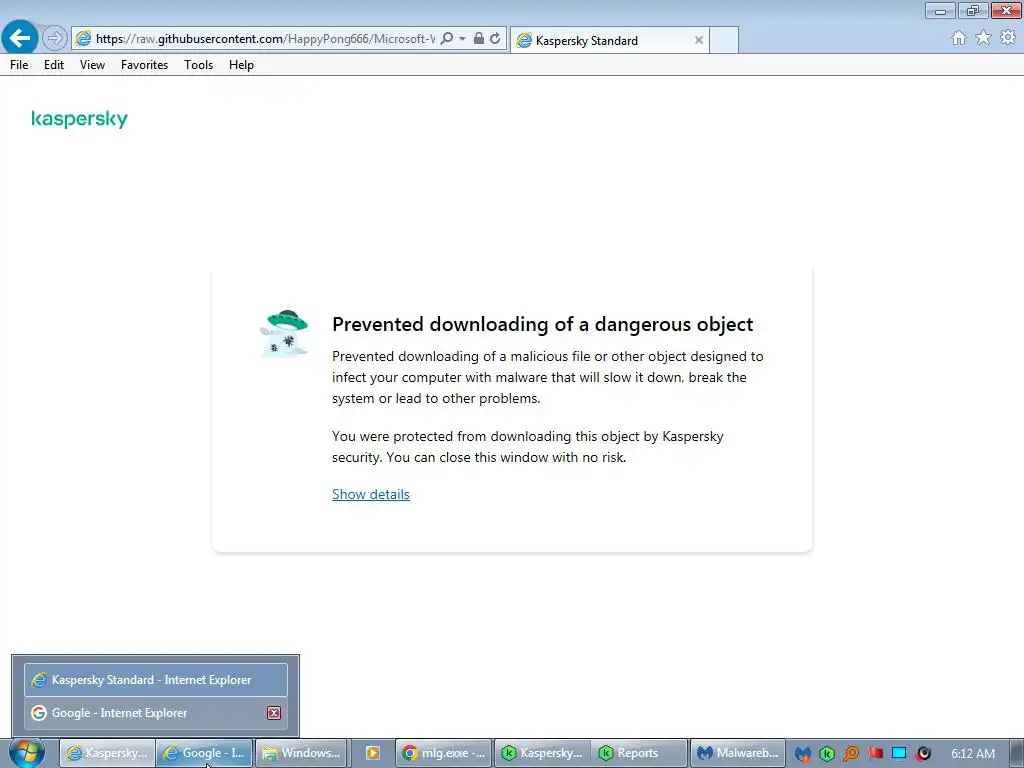Select Kaspersky Standard - Internet Explorer preview

[155, 680]
